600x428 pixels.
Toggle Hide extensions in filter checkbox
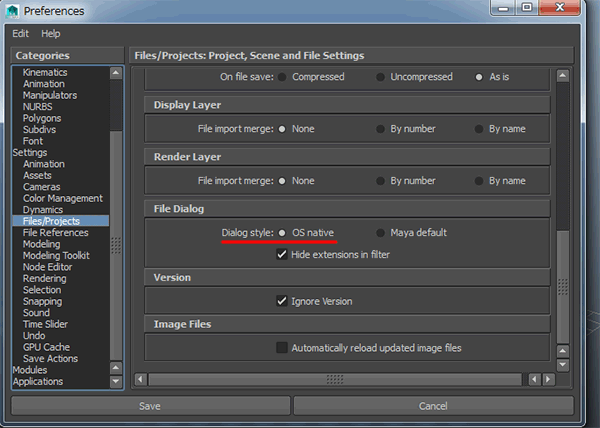[x=282, y=254]
